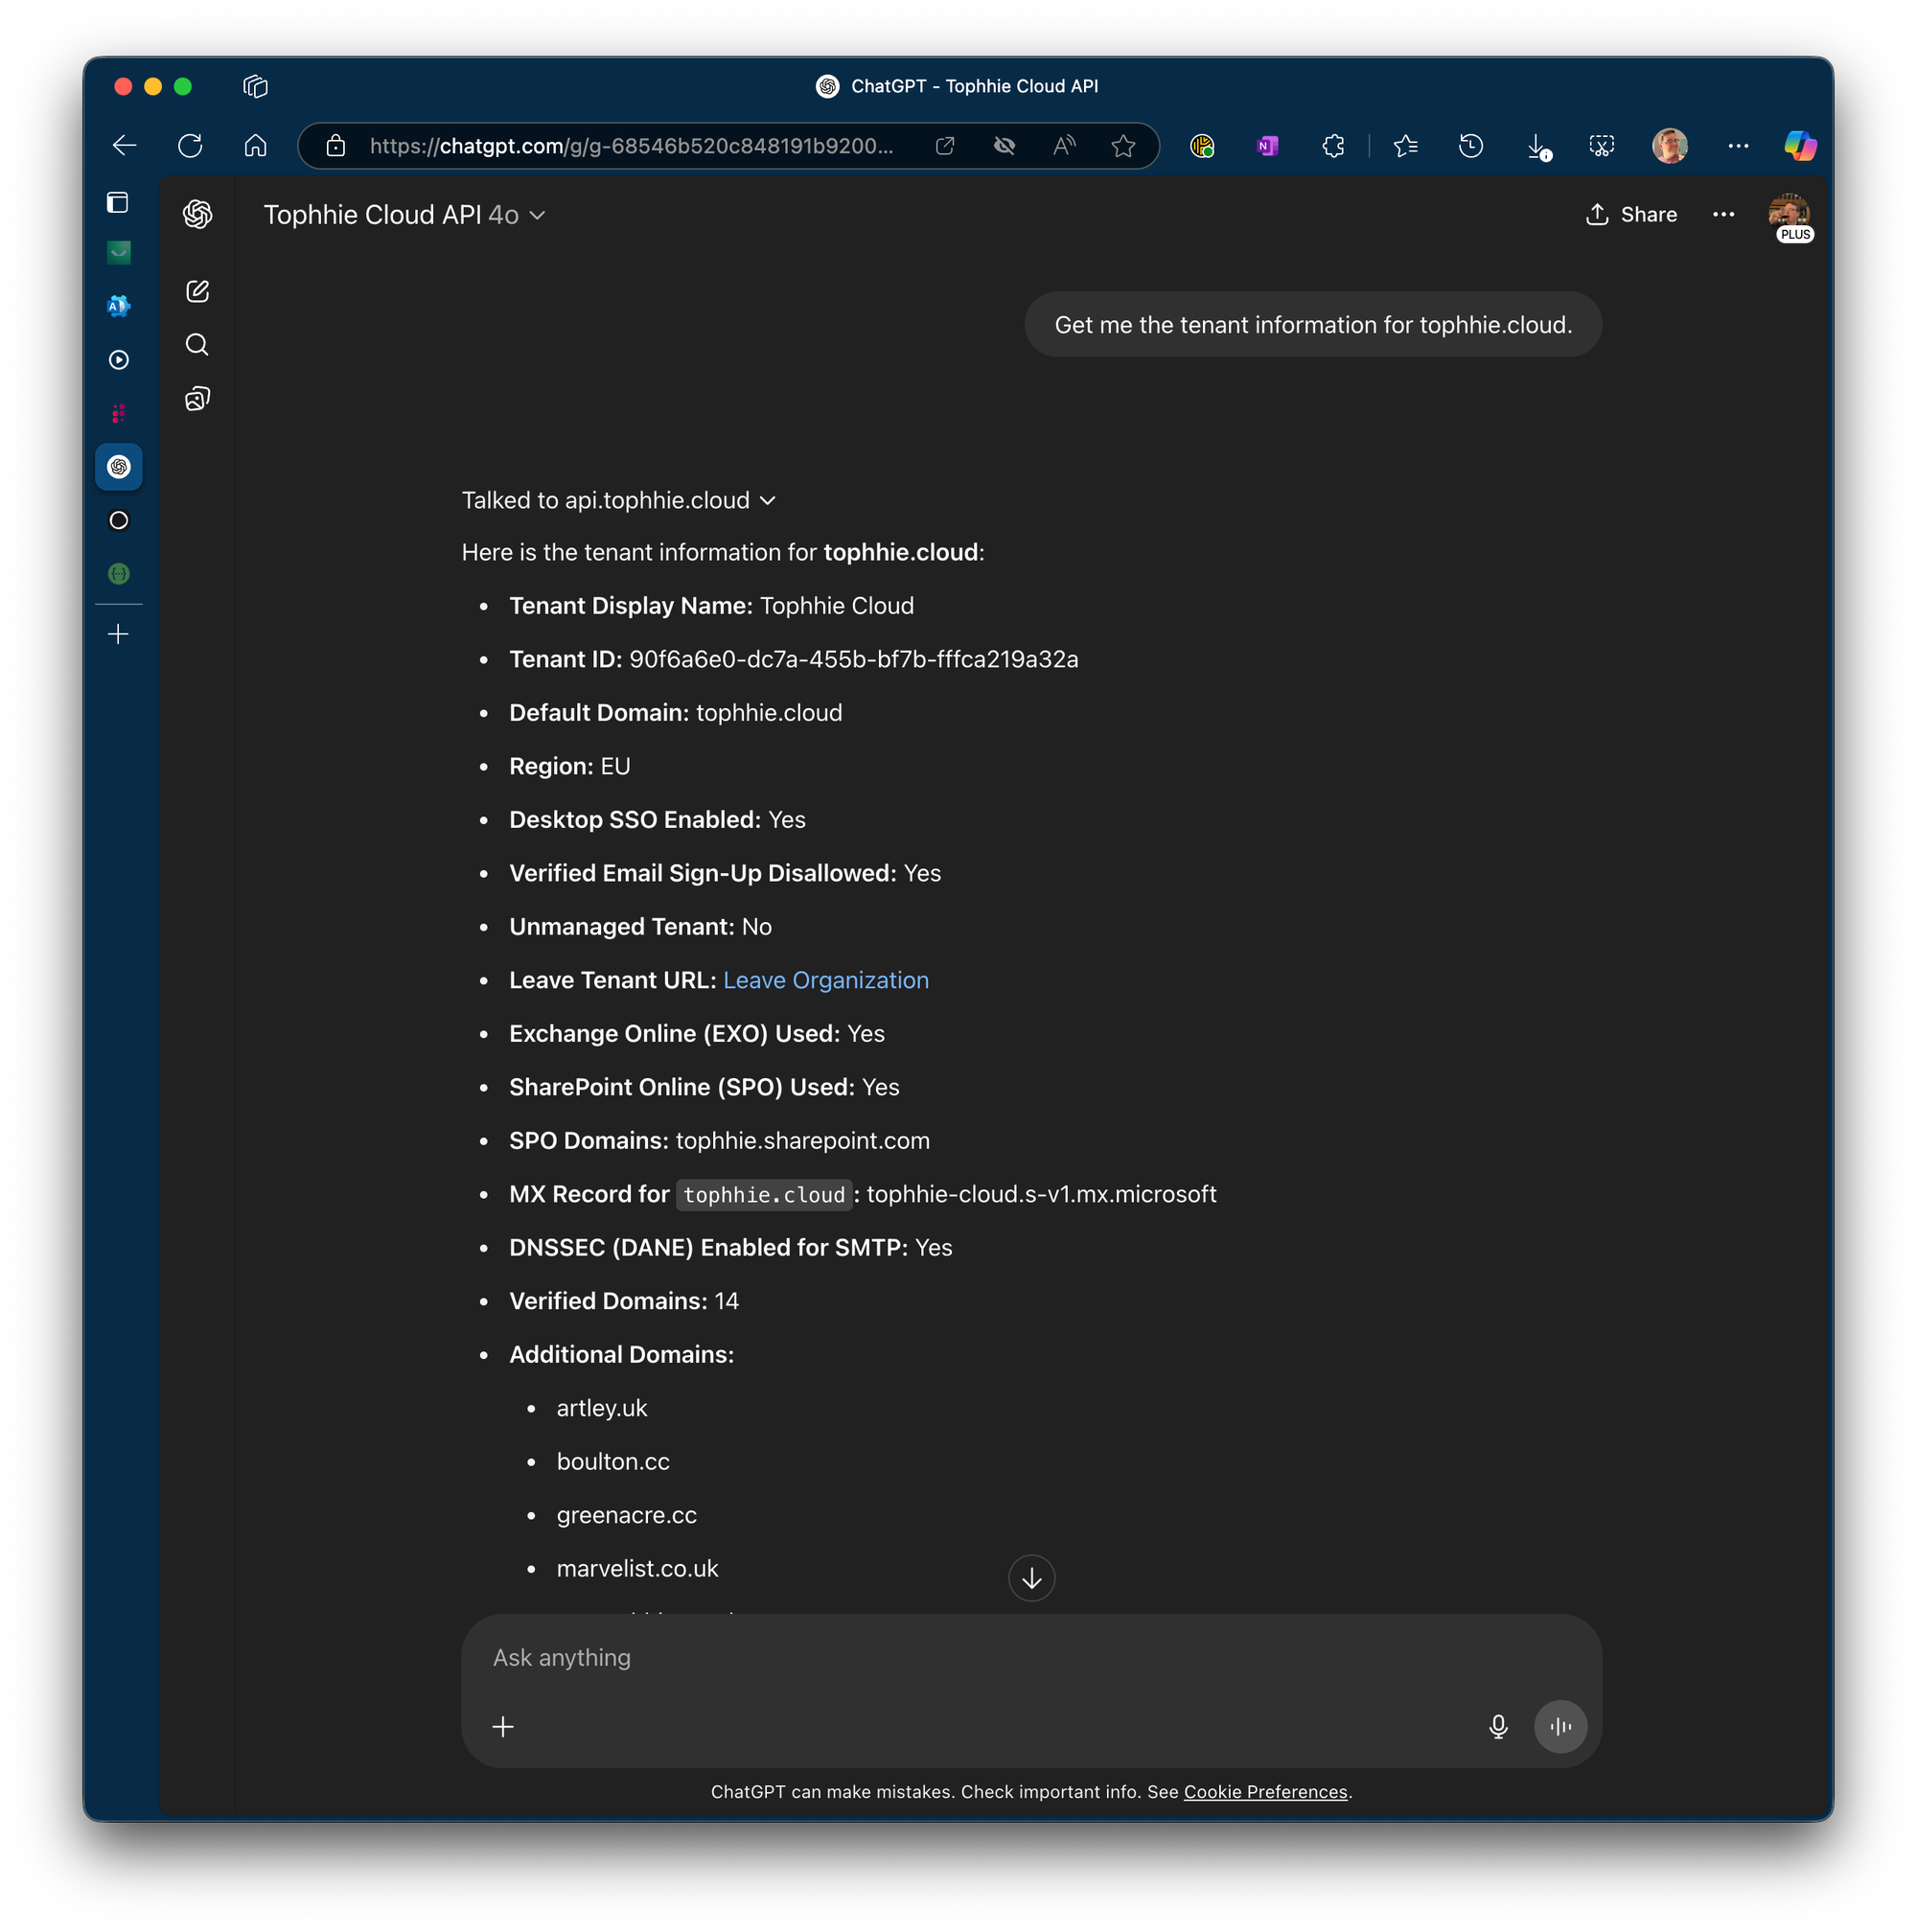Select the boulton.cc domain entry
The width and height of the screenshot is (1917, 1932).
613,1462
